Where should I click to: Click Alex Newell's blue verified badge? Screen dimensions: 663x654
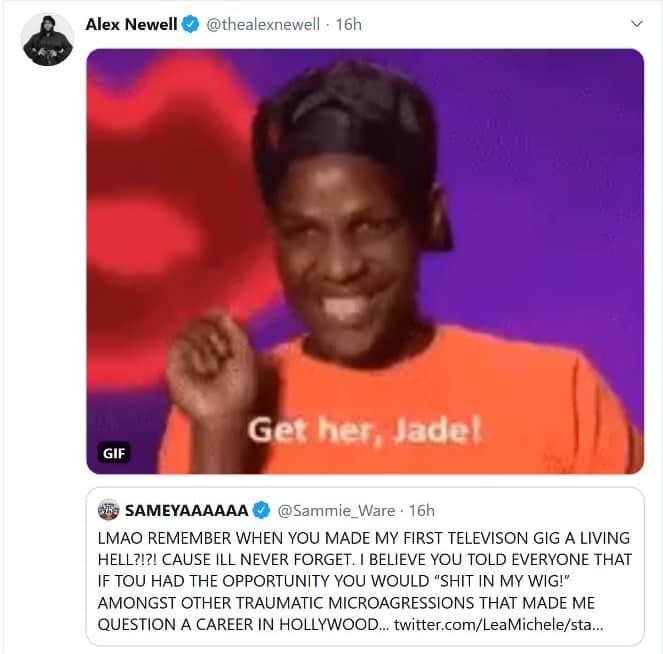[x=190, y=24]
